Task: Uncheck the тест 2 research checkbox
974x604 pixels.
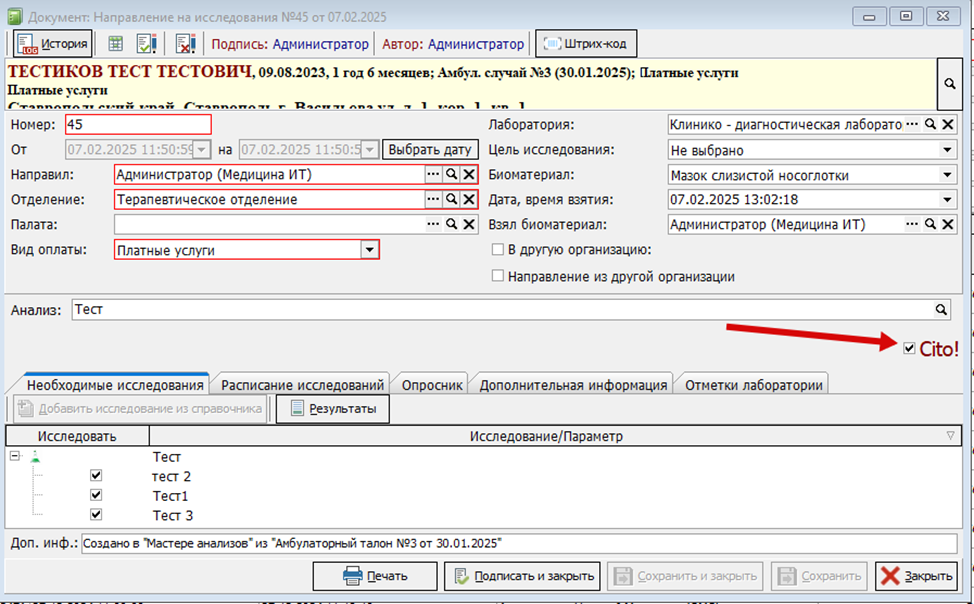Action: pyautogui.click(x=96, y=476)
